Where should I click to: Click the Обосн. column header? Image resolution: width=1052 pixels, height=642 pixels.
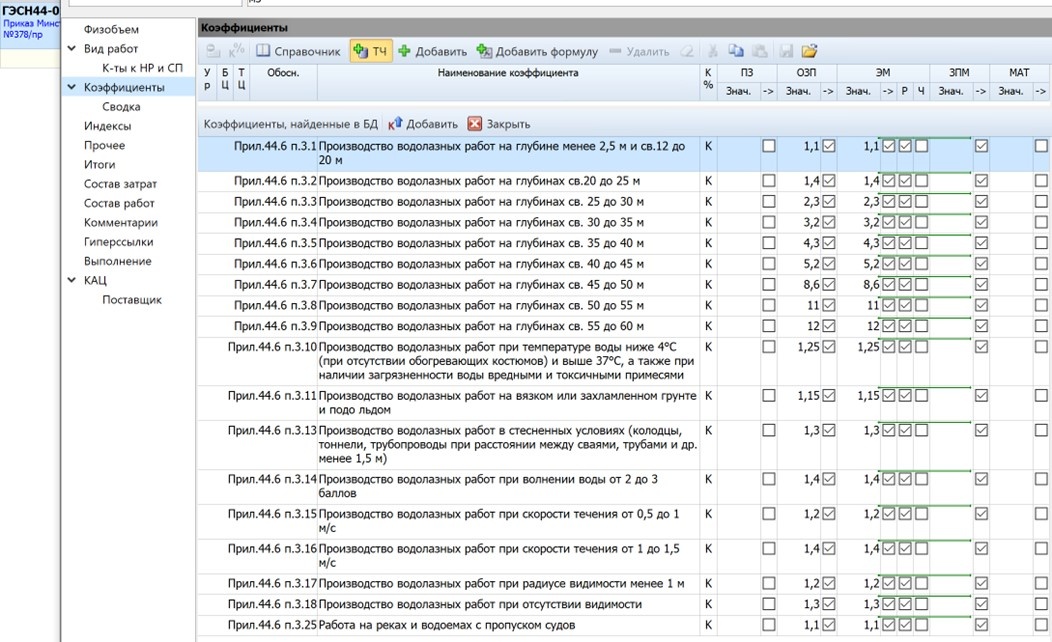283,72
